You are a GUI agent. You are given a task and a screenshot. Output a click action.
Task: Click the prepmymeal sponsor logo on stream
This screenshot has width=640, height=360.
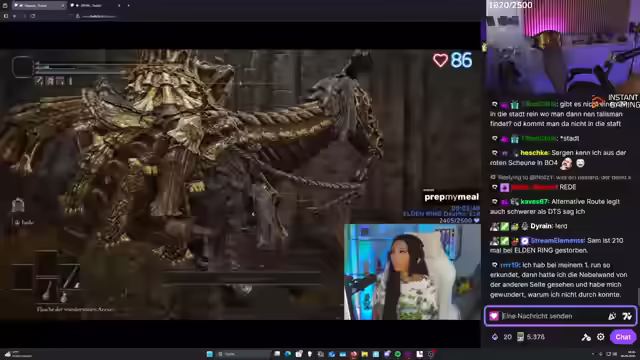(x=451, y=197)
